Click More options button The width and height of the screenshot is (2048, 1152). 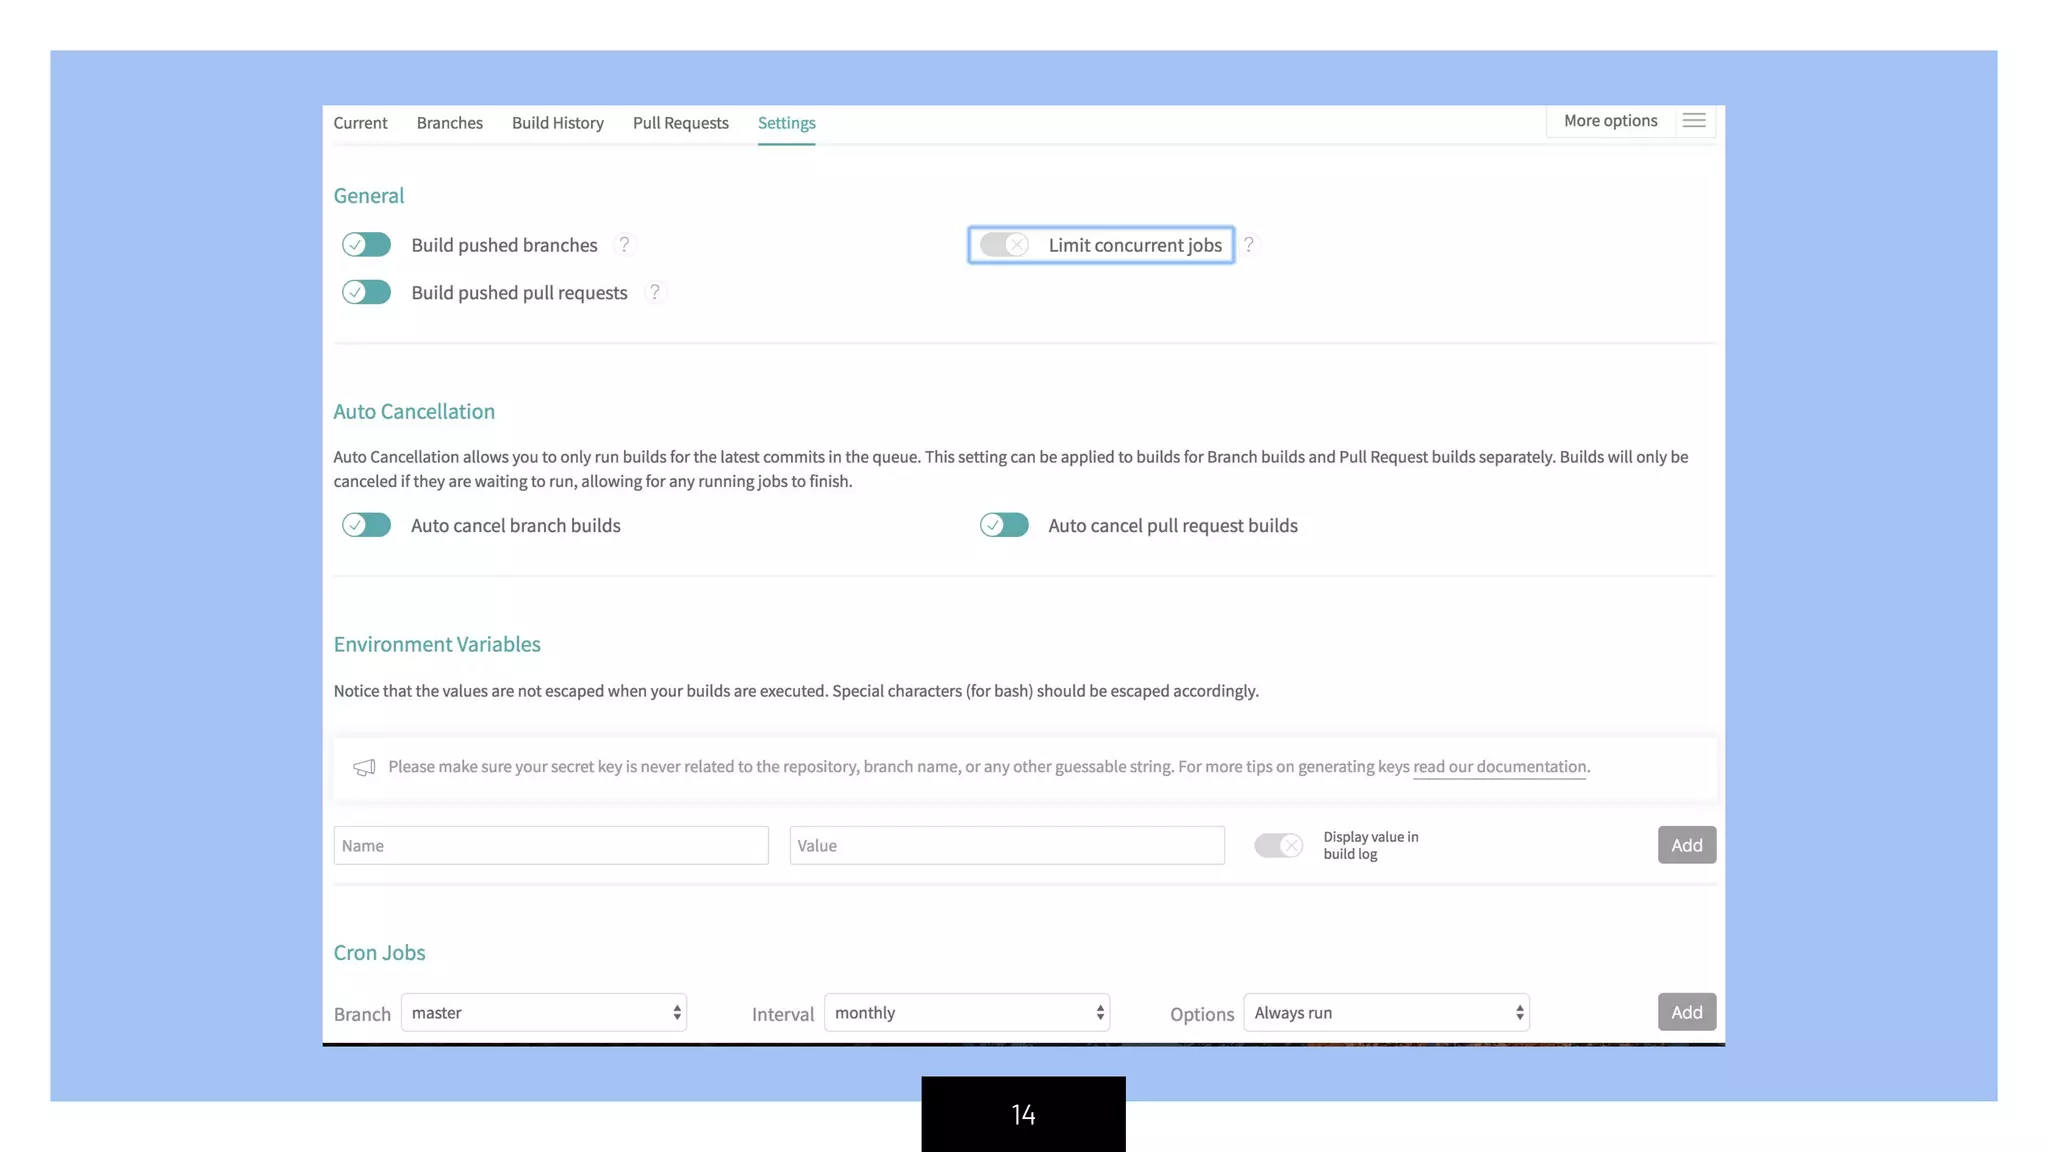pos(1610,121)
